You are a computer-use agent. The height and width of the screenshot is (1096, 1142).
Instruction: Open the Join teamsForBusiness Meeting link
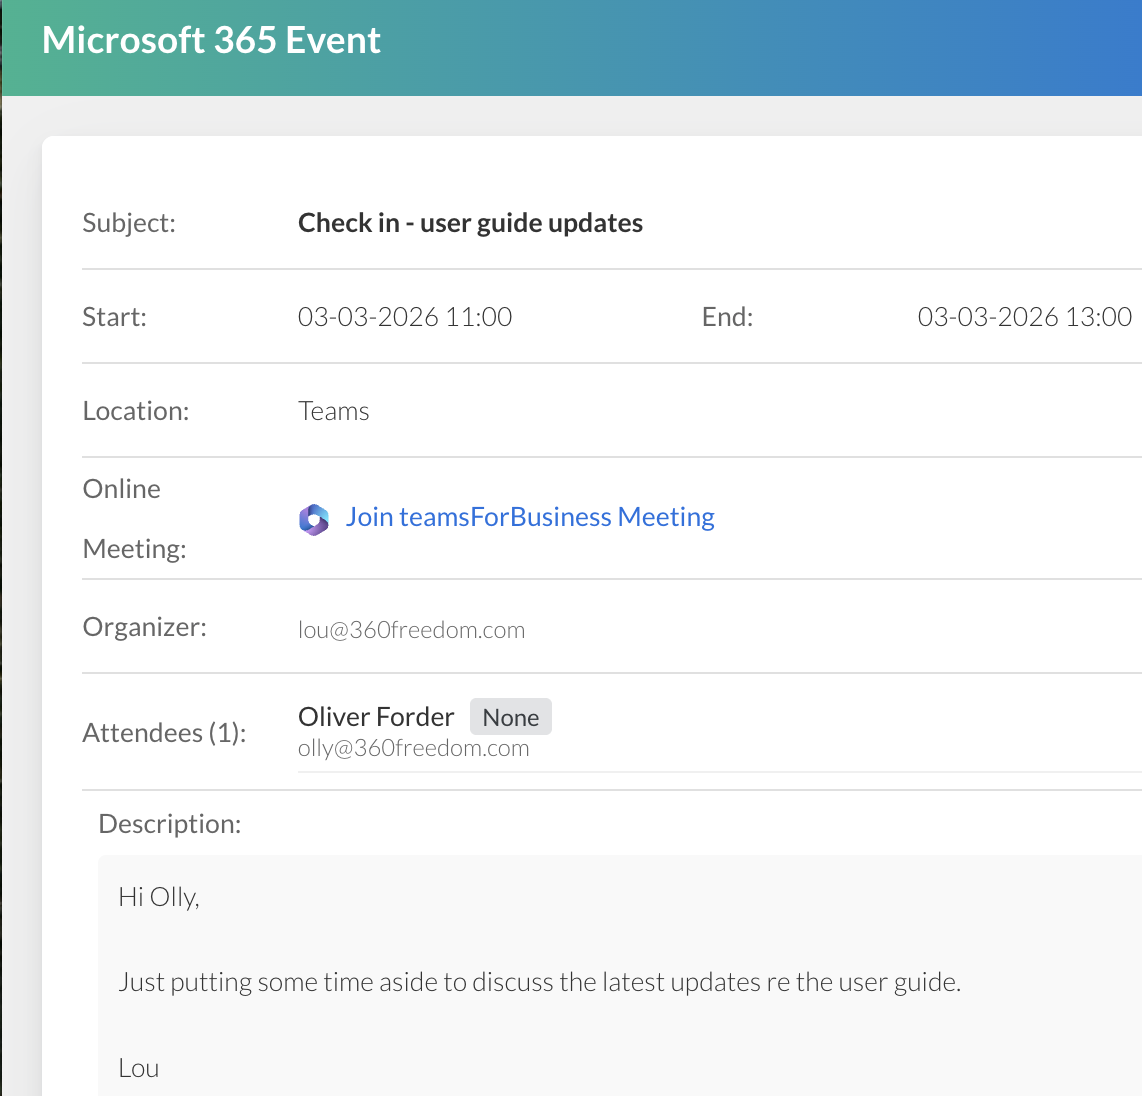(530, 517)
